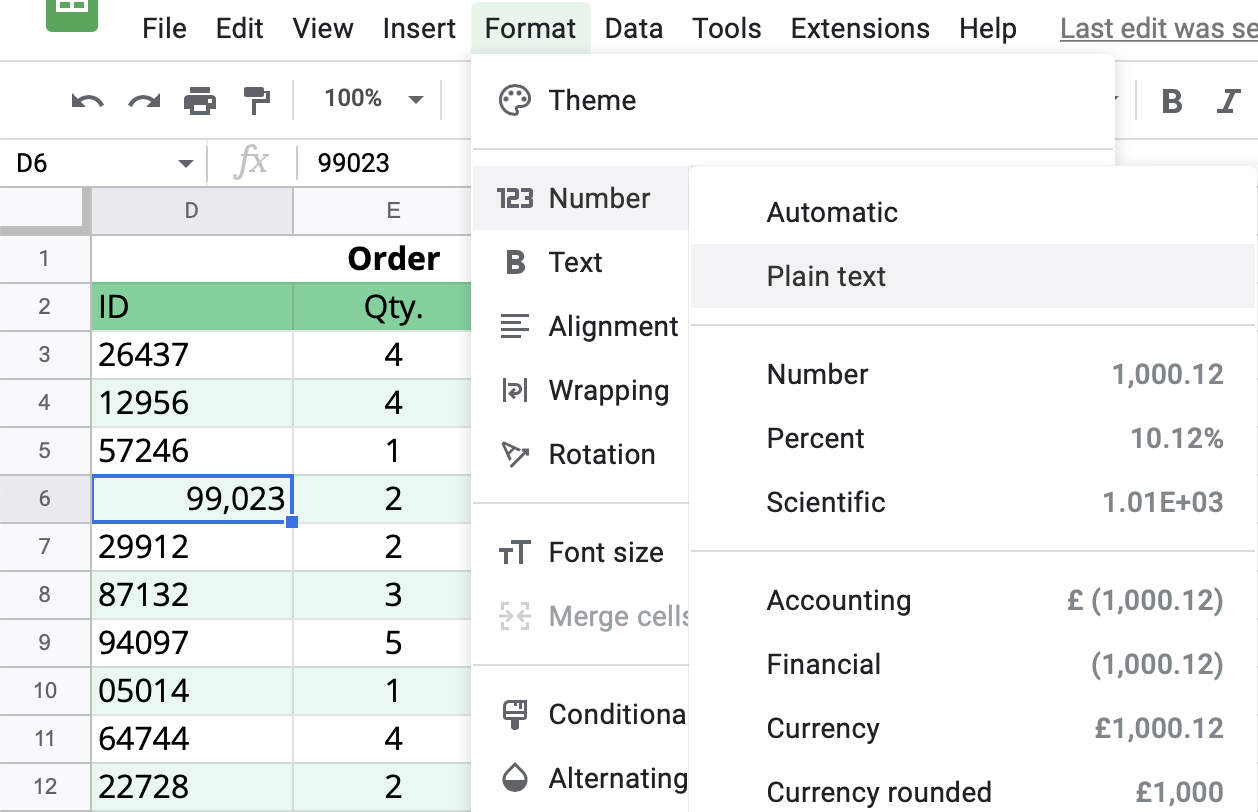1258x812 pixels.
Task: Select the Paint format tool
Action: (256, 99)
